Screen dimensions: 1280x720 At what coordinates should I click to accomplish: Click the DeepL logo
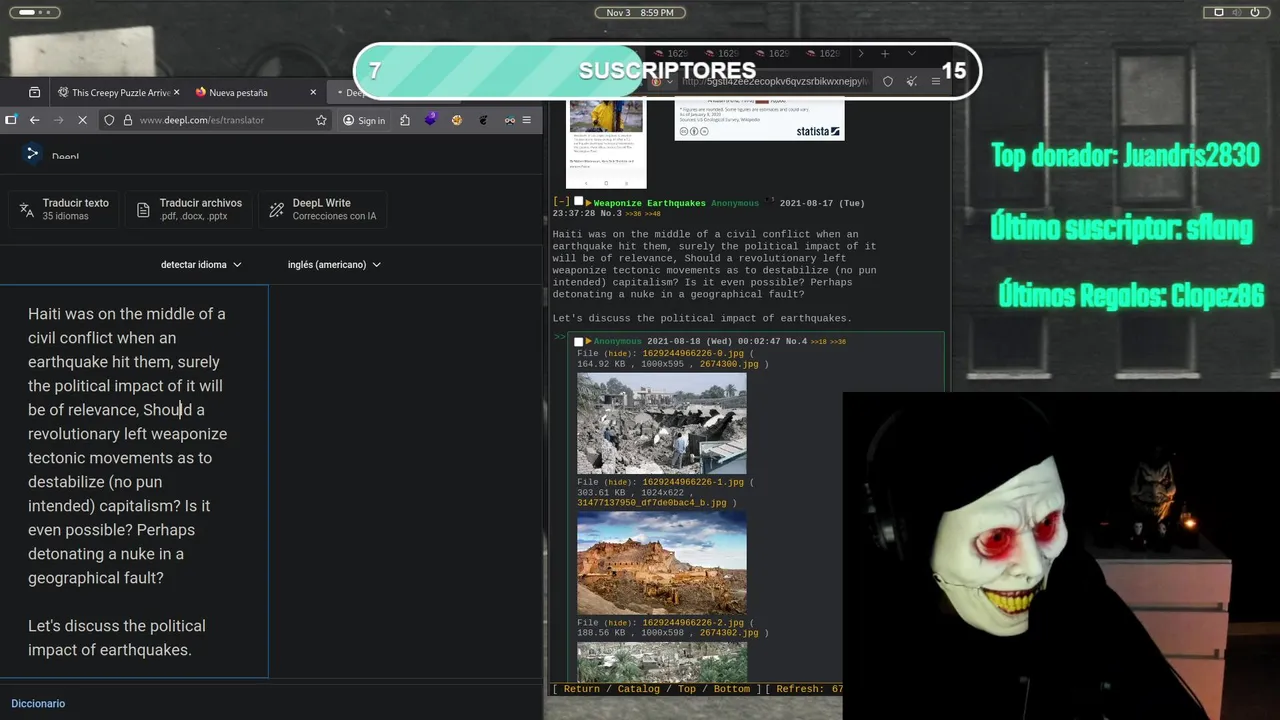pos(51,154)
